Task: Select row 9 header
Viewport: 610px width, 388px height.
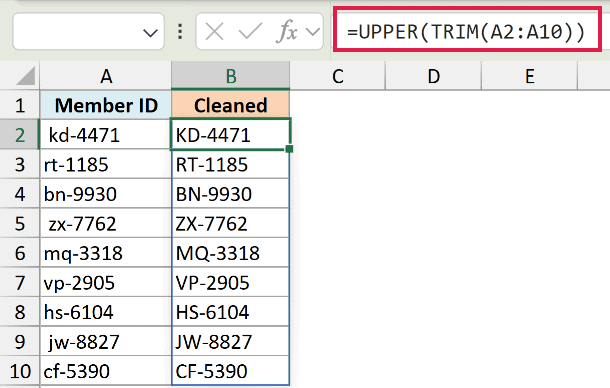Action: 20,342
